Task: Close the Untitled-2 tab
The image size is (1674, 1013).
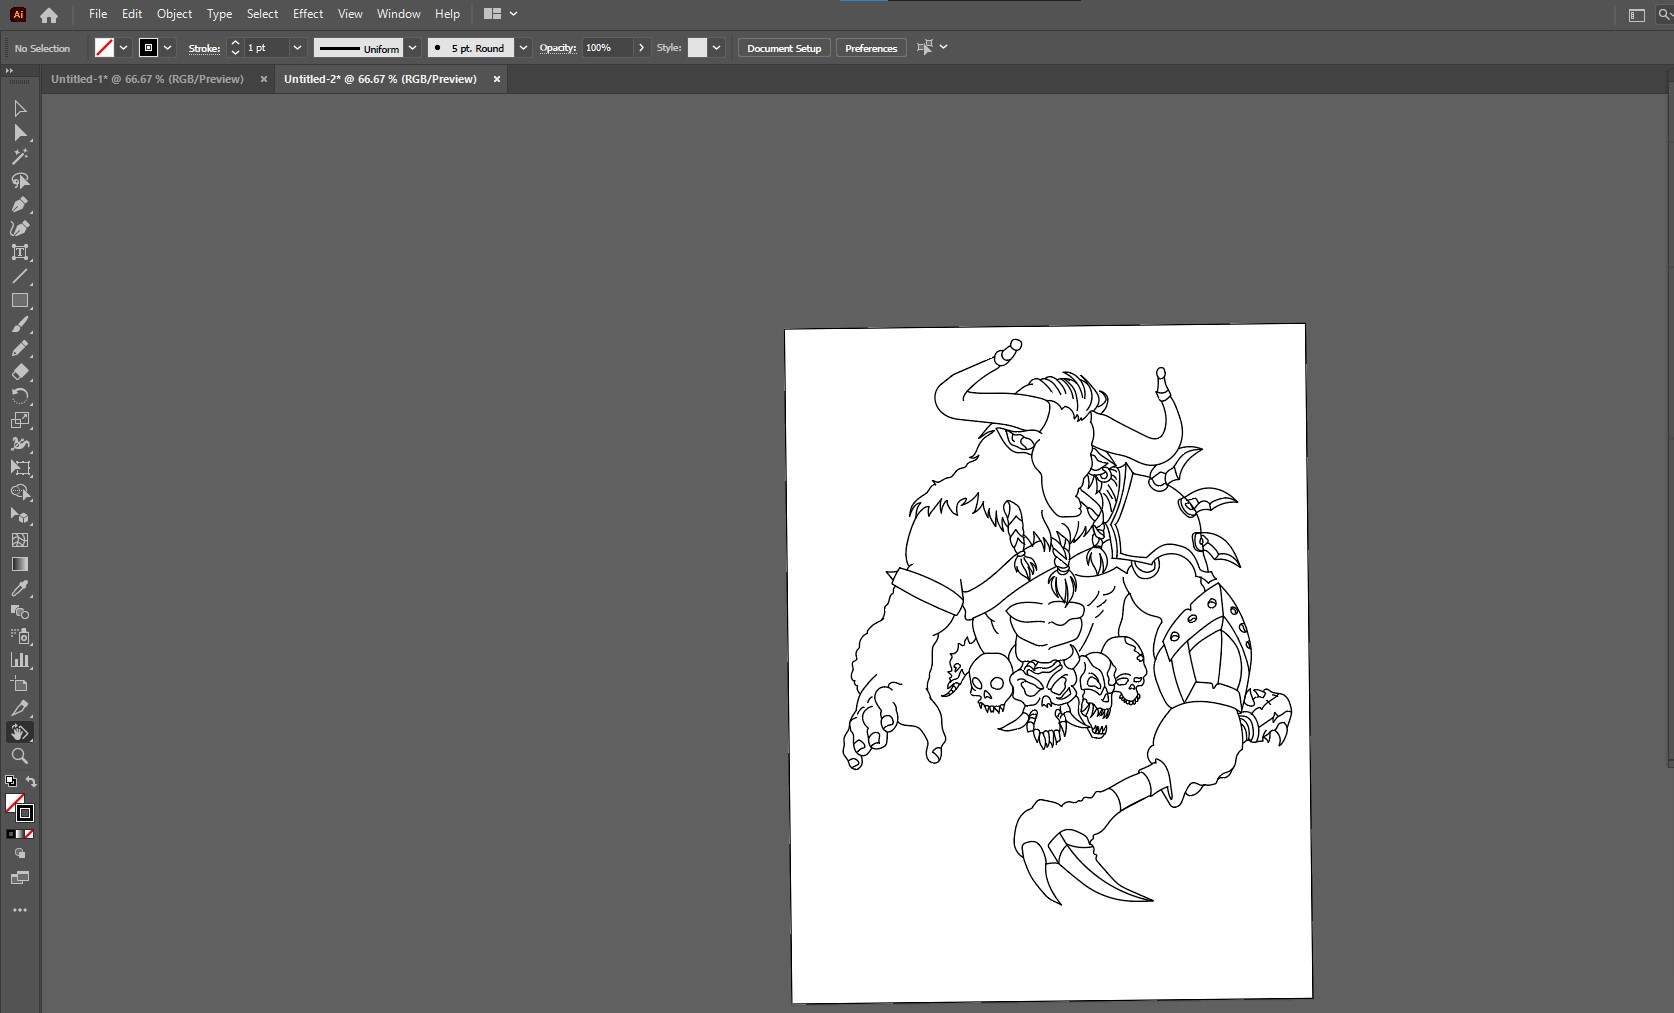Action: click(x=497, y=79)
